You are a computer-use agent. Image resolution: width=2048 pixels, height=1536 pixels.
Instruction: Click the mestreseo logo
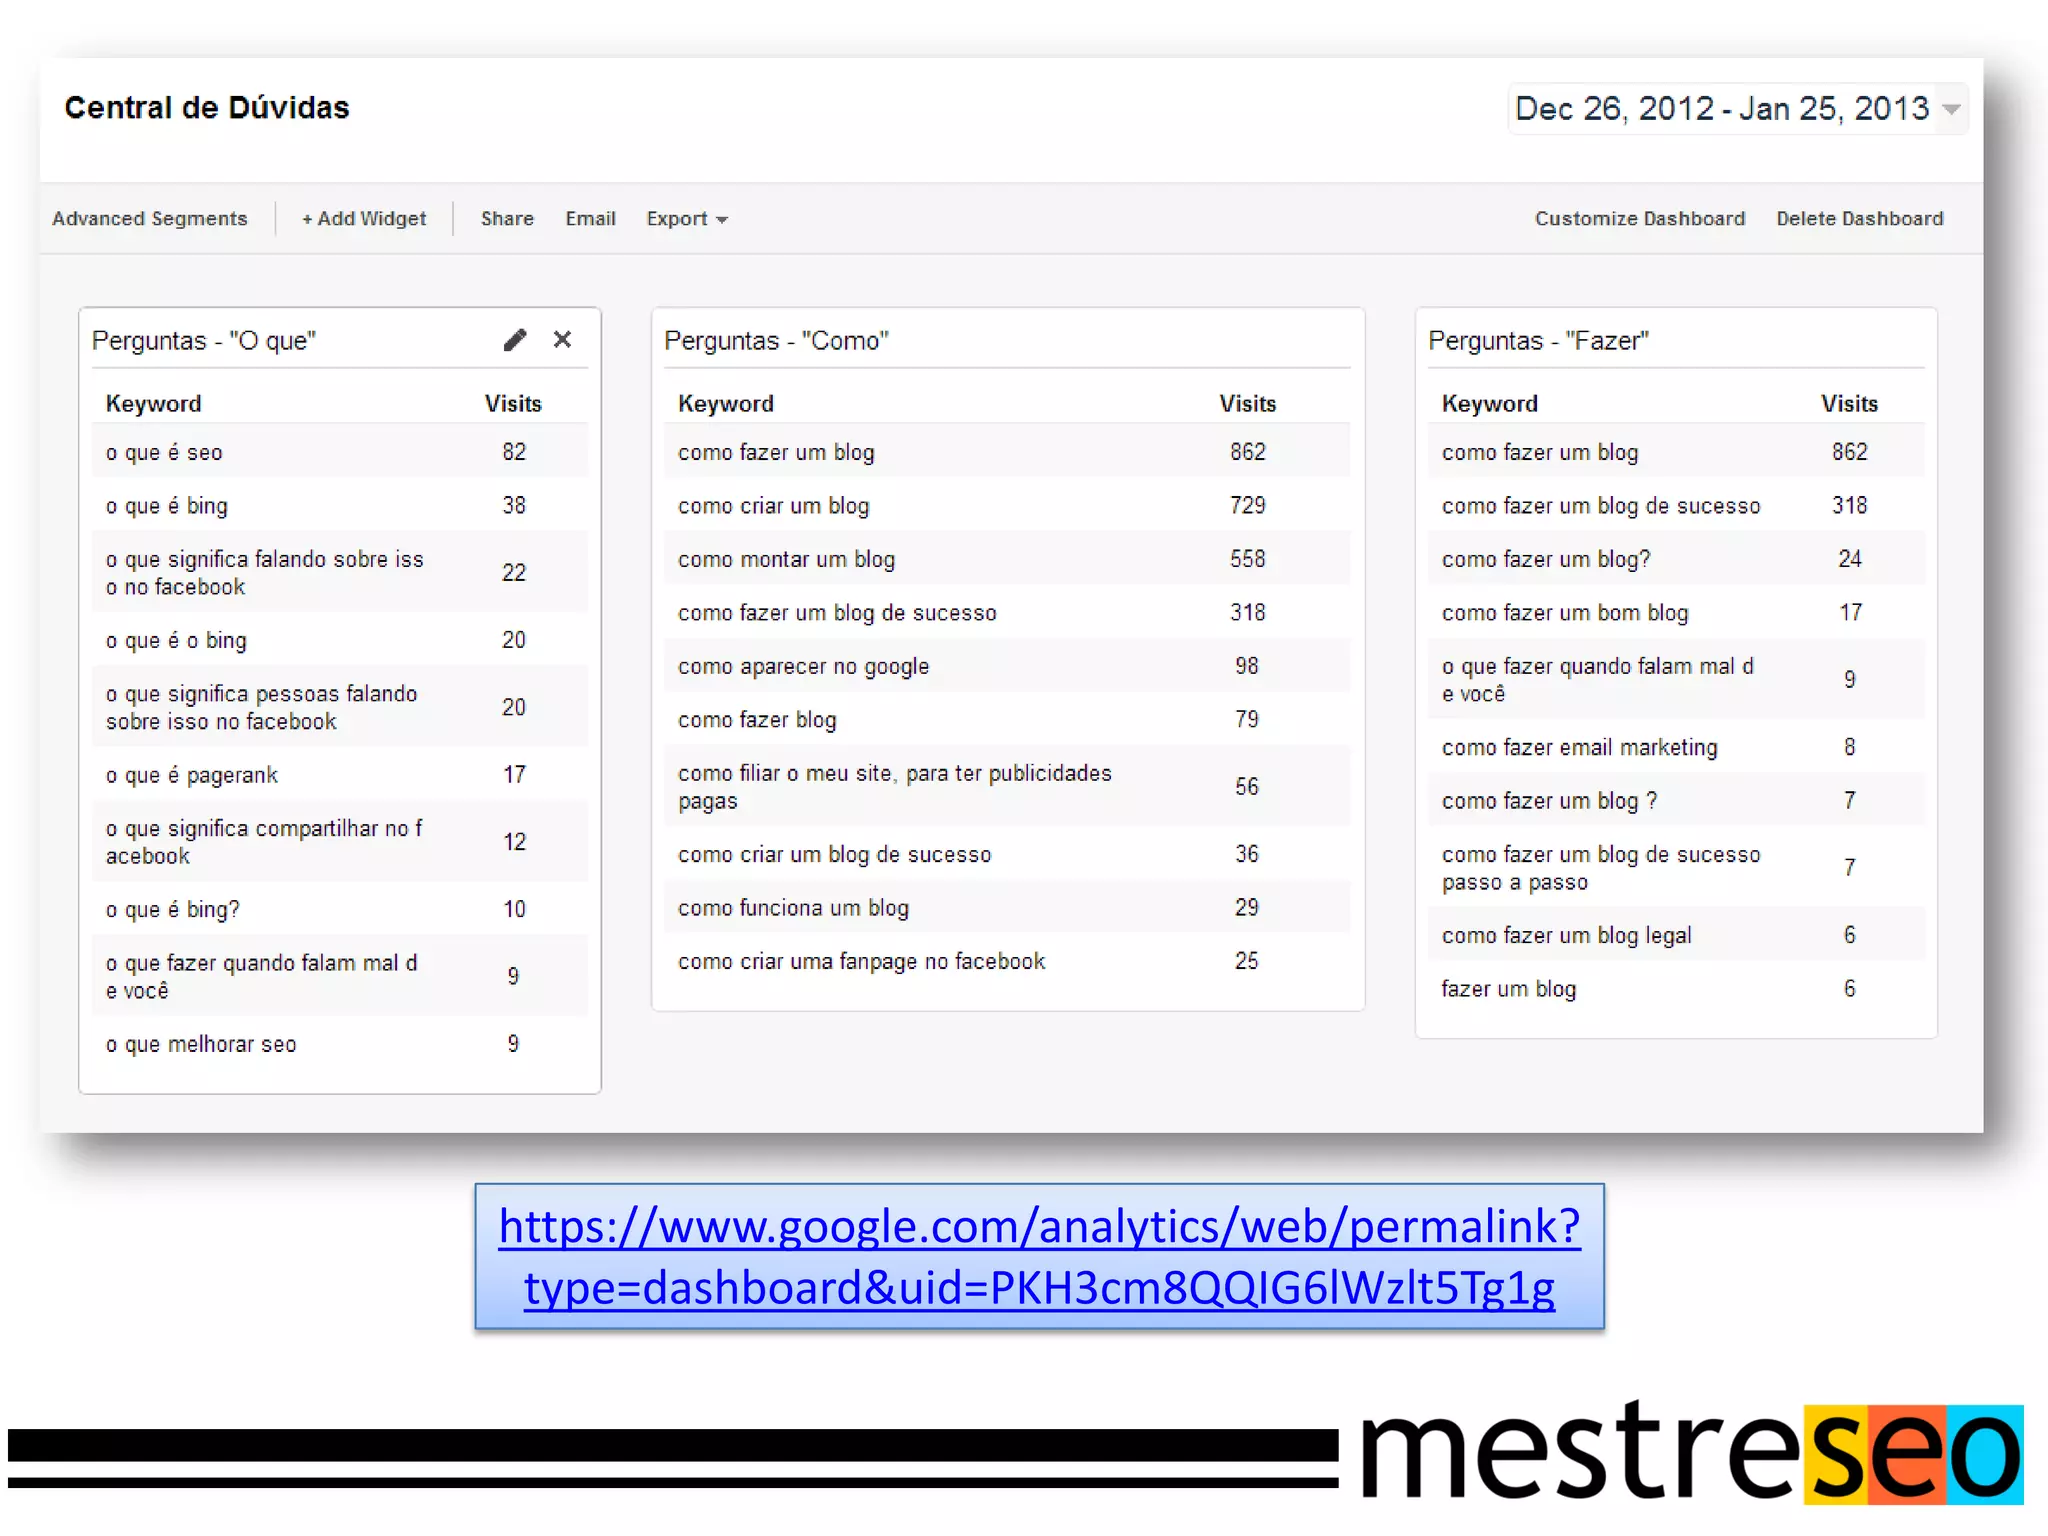pyautogui.click(x=1692, y=1452)
